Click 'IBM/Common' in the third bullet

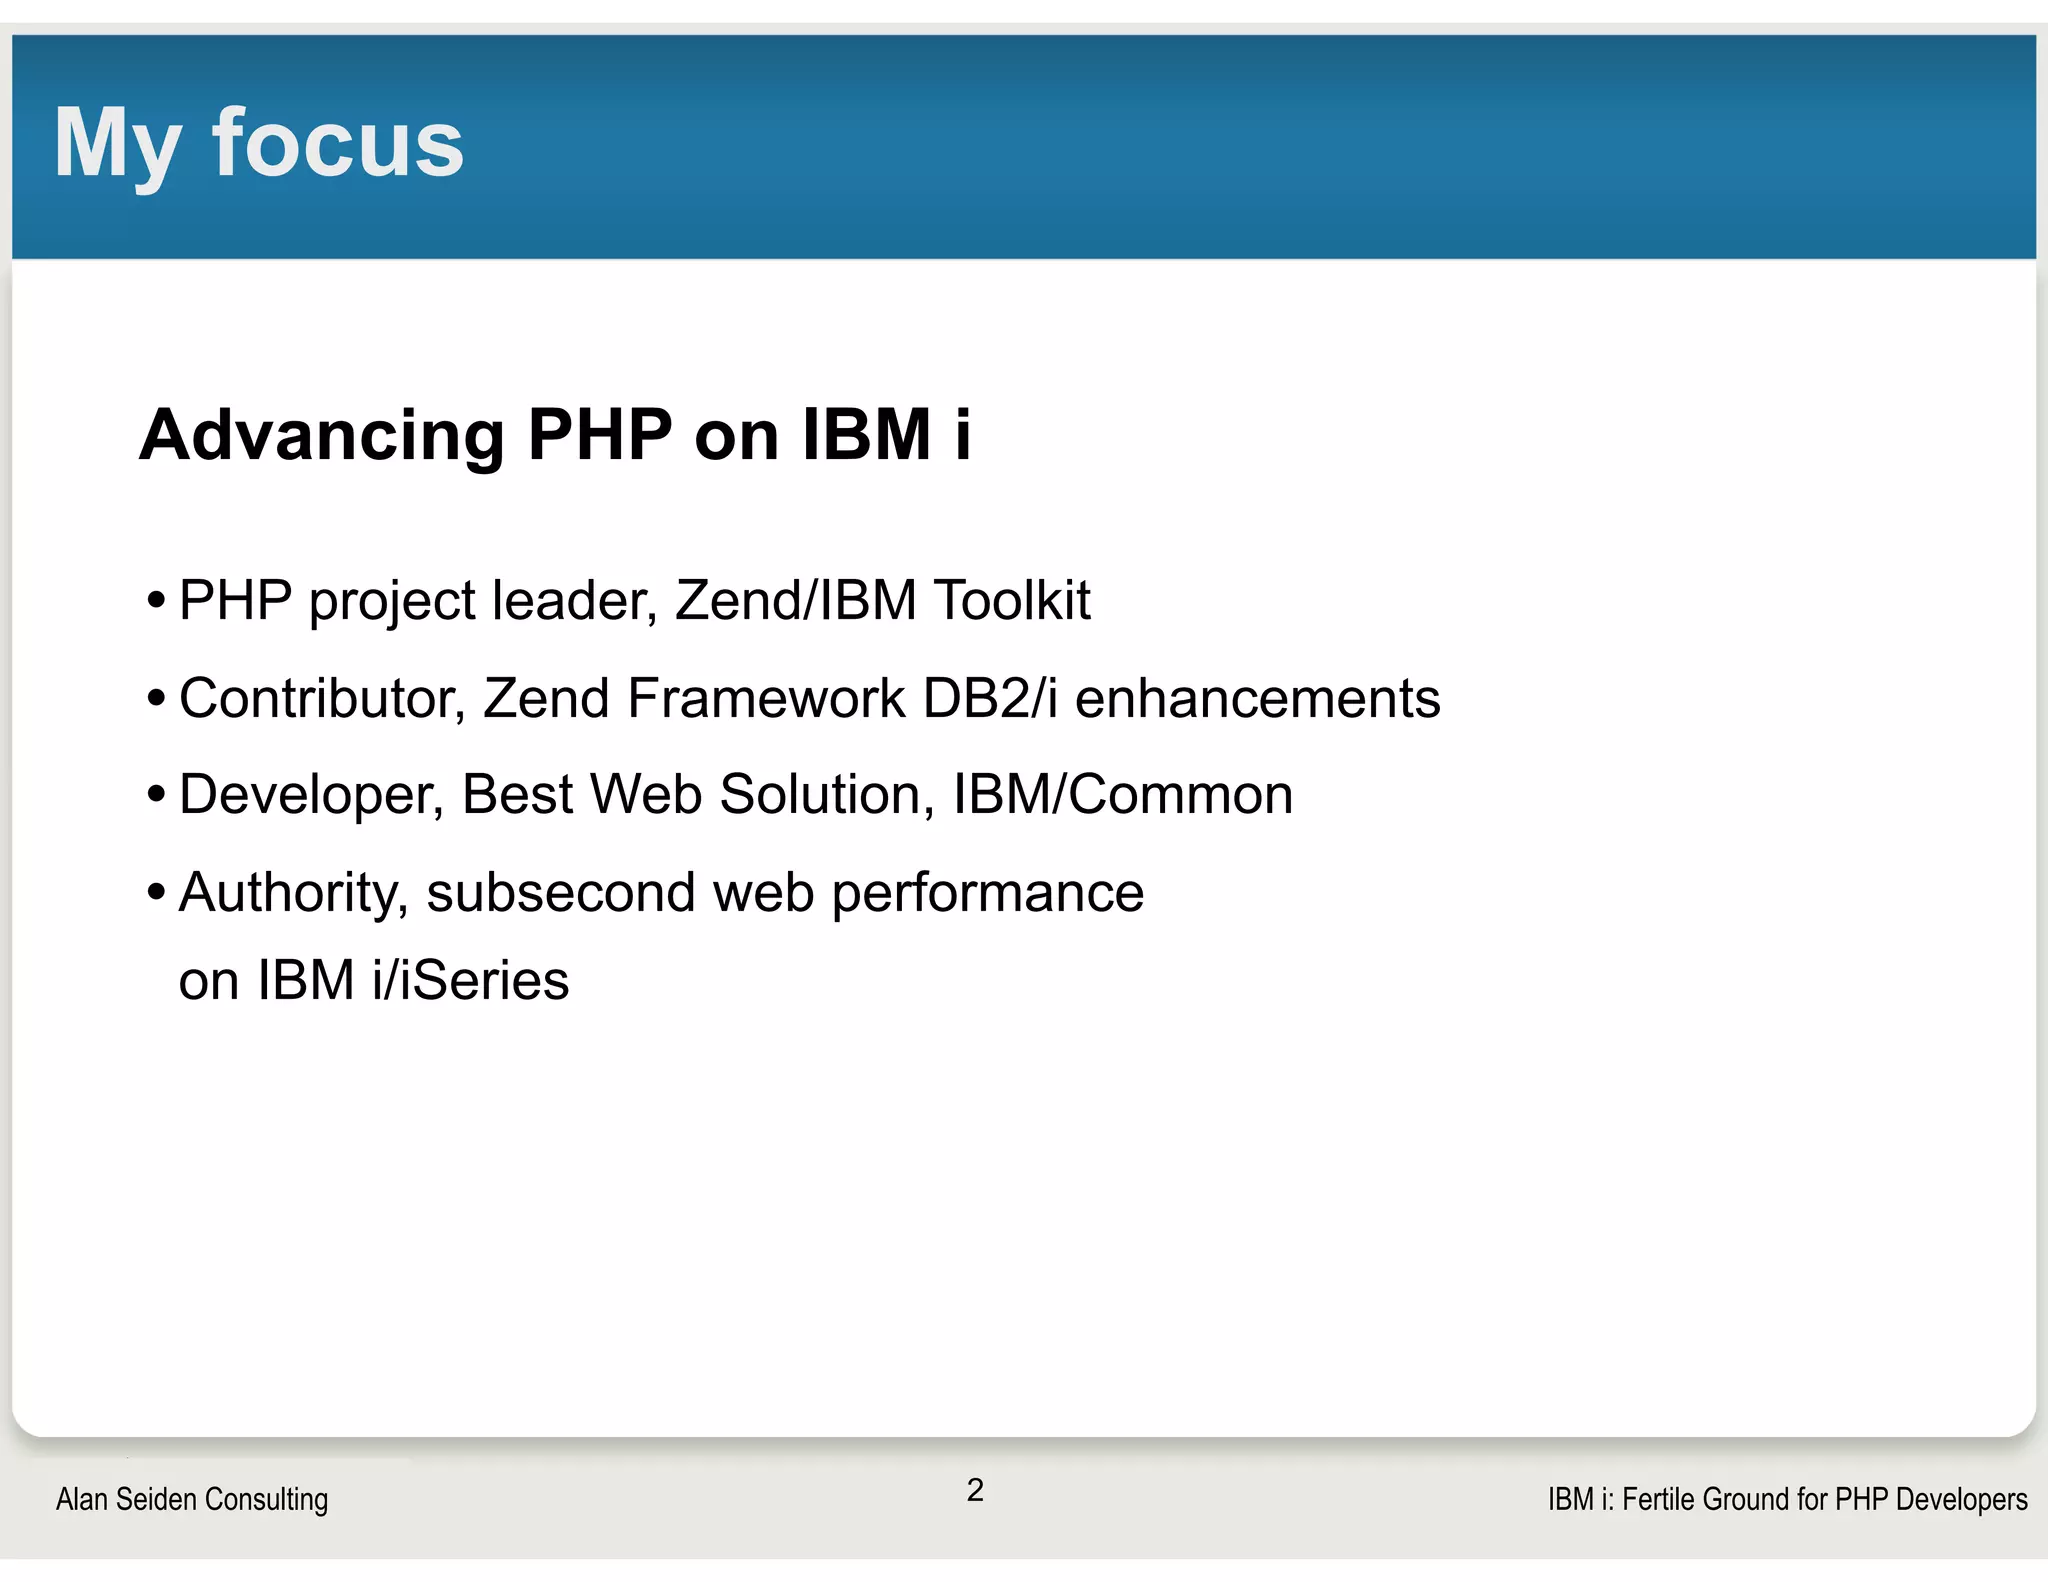(1122, 795)
